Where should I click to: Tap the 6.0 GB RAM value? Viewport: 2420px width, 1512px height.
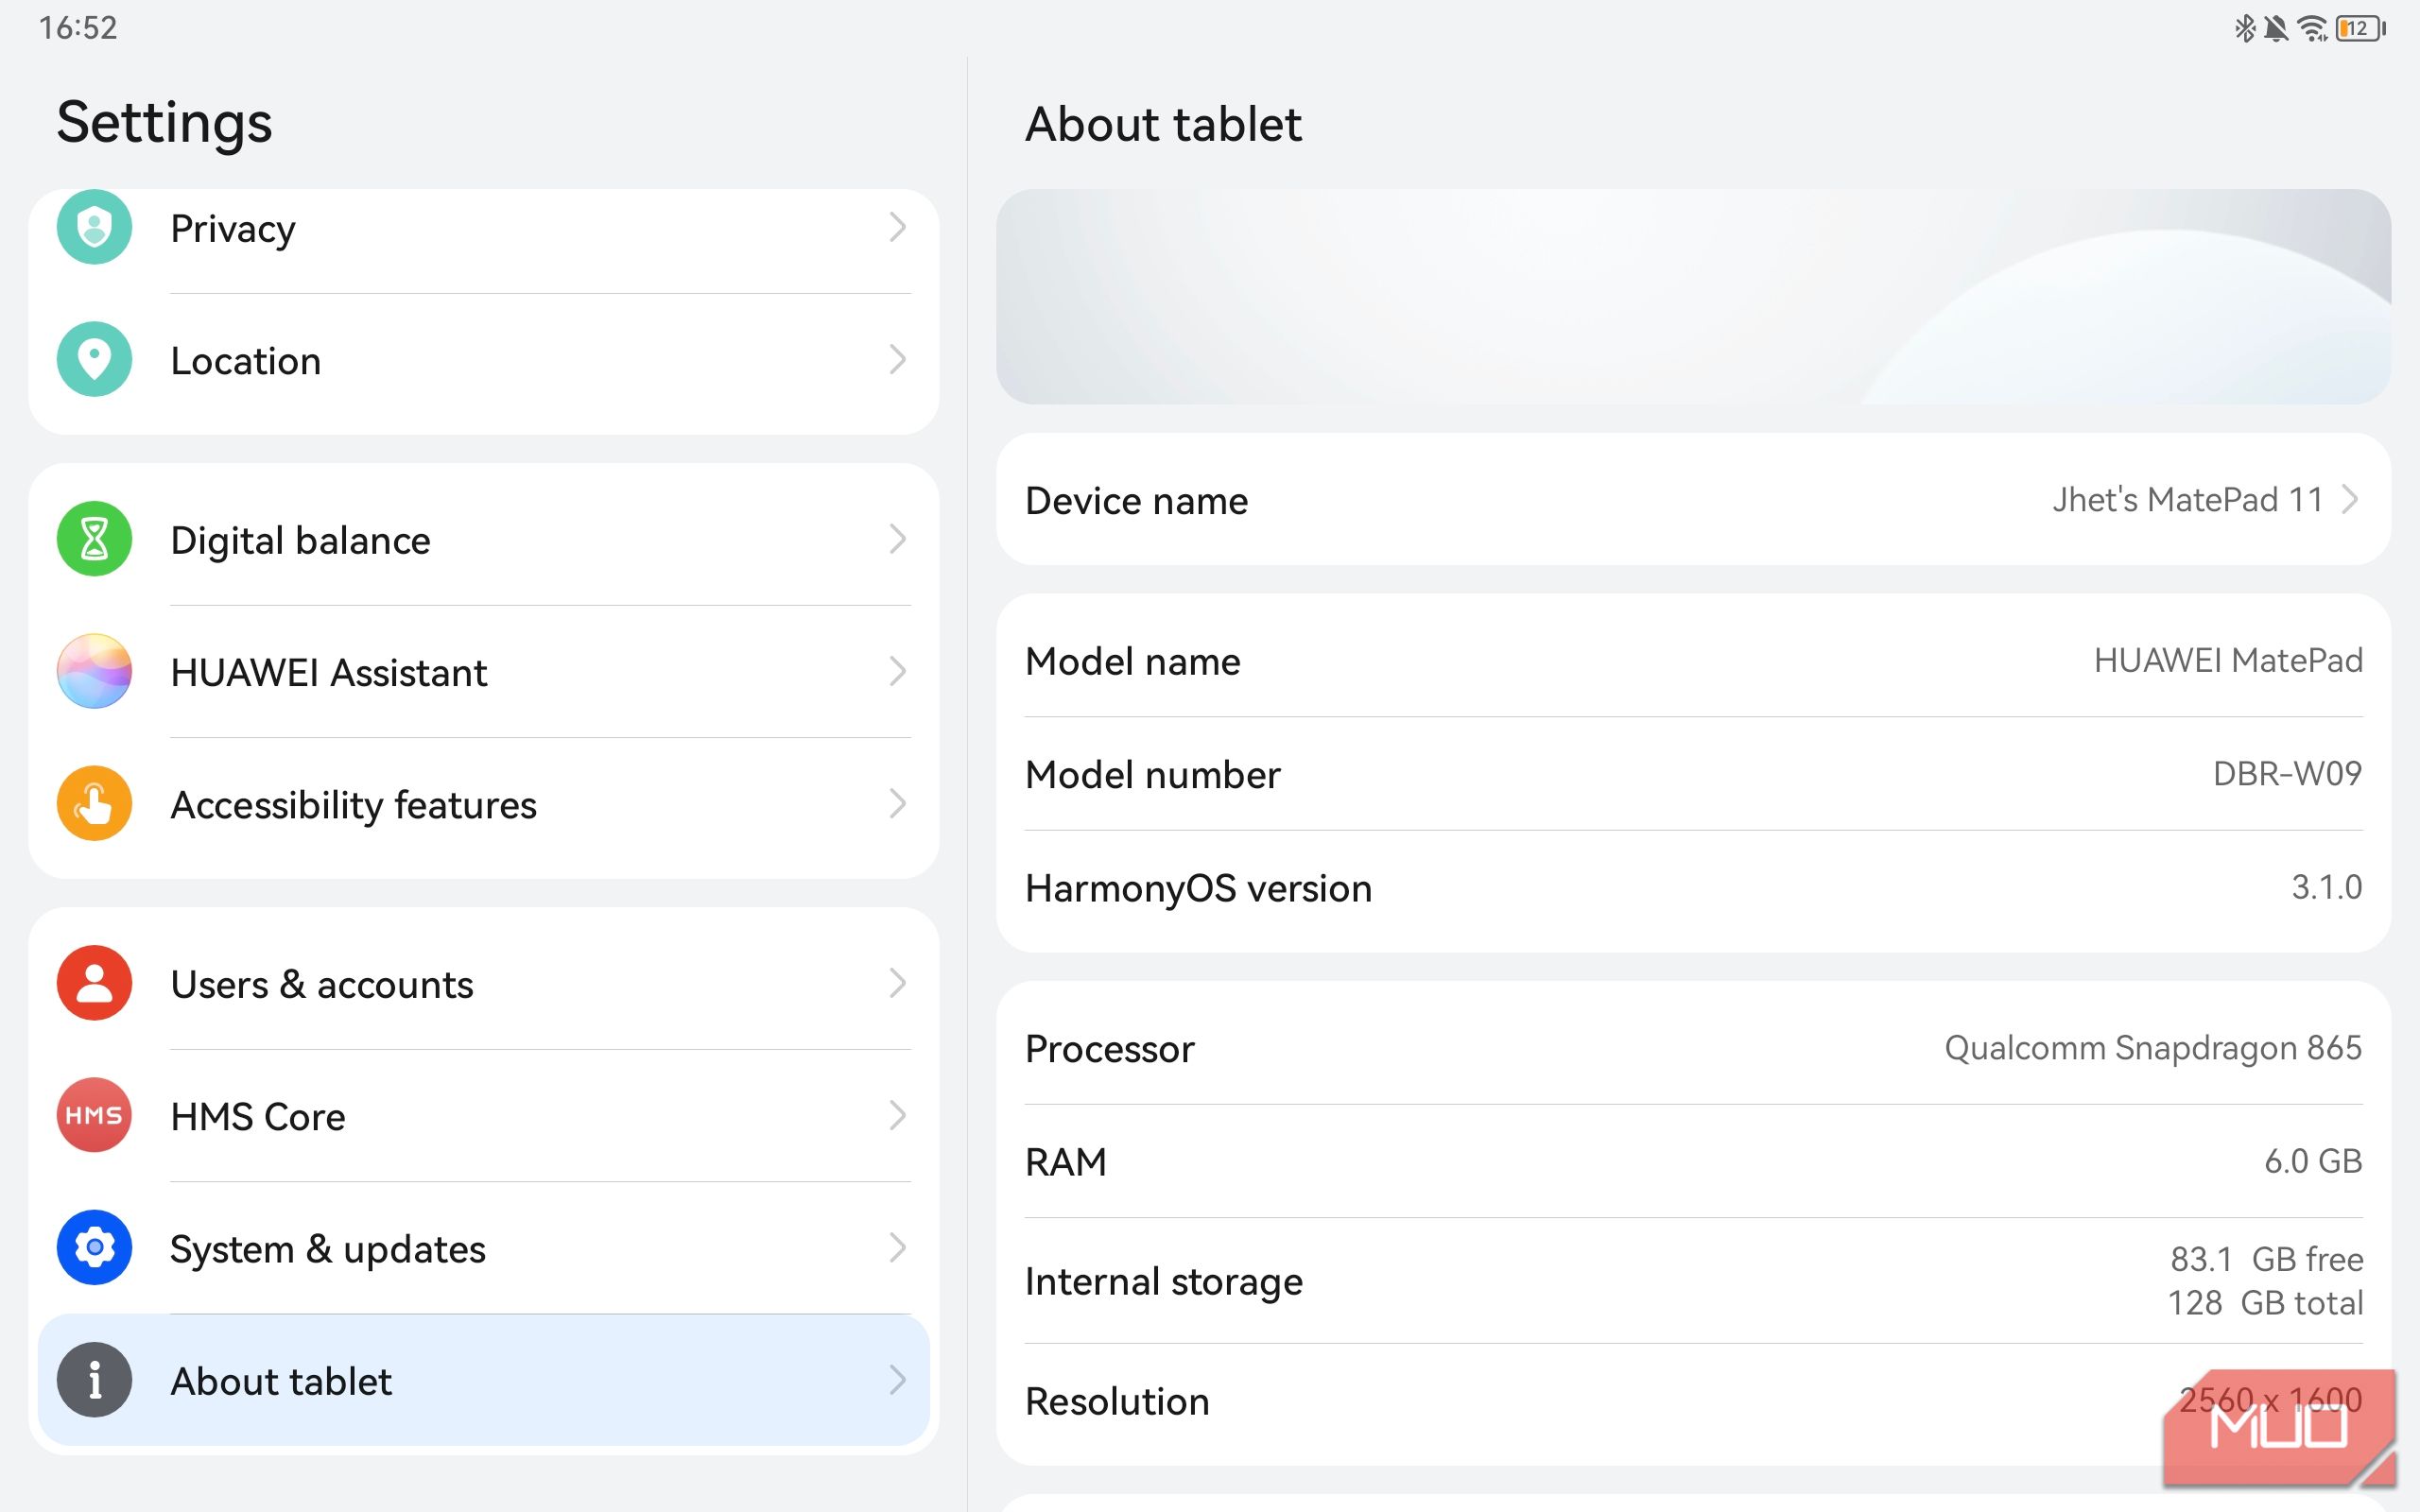coord(2313,1161)
